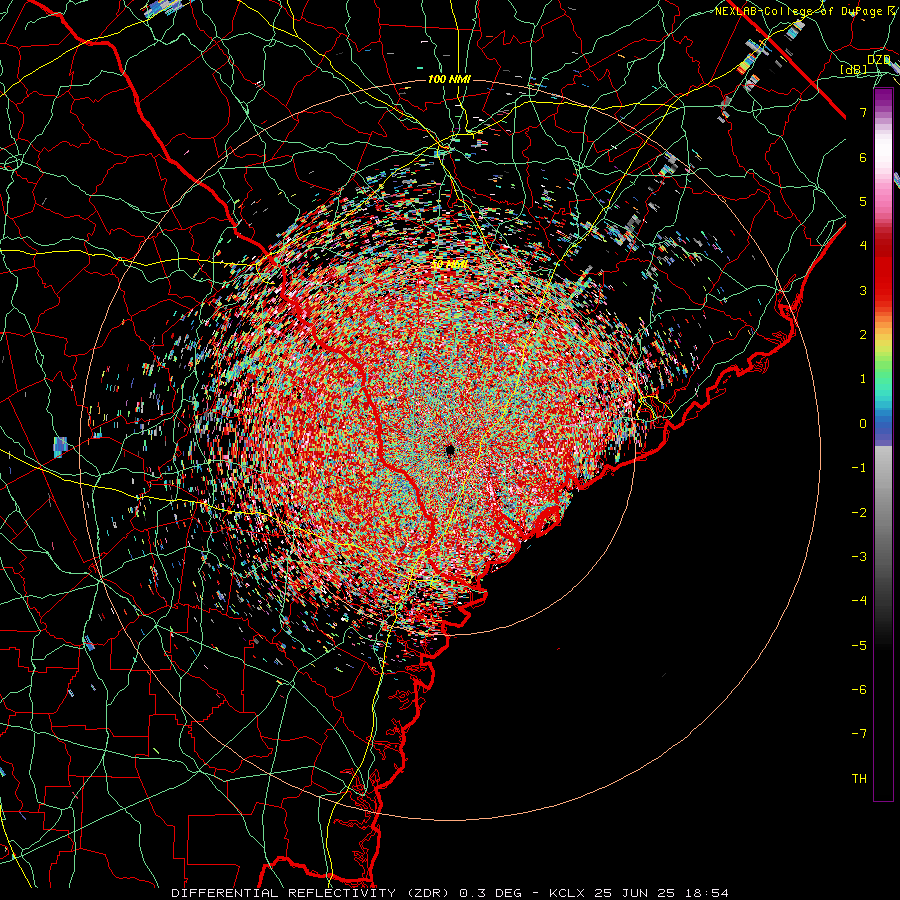Click the 5 label on the color scale
Screen dimensions: 900x900
tap(863, 201)
